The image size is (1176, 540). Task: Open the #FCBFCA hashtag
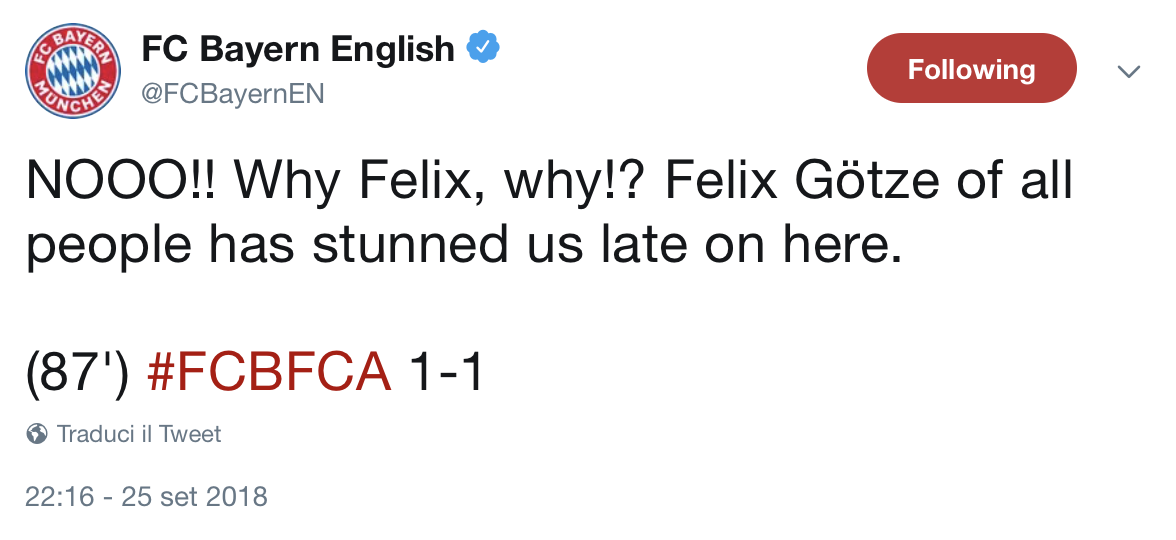[268, 373]
